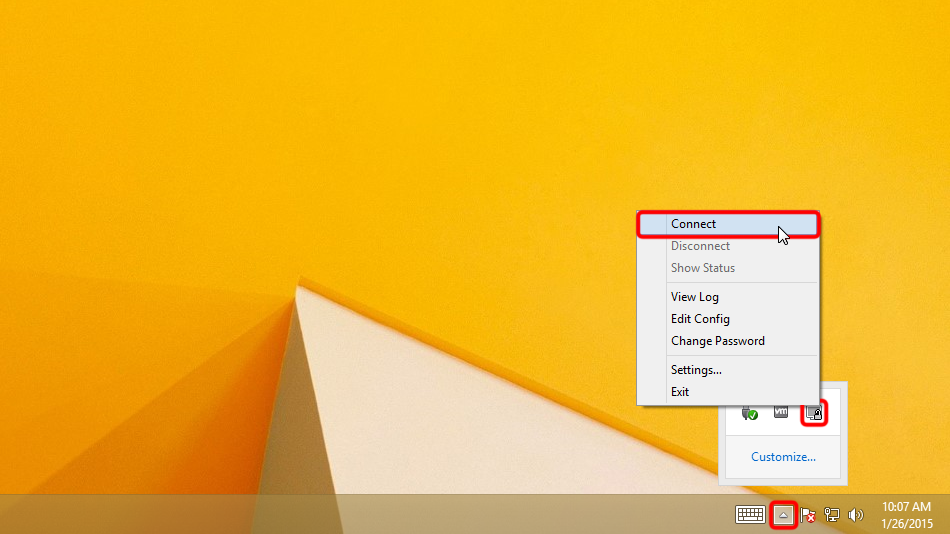Click the VMware Tools tray icon
Screen dimensions: 950x534
pos(781,412)
